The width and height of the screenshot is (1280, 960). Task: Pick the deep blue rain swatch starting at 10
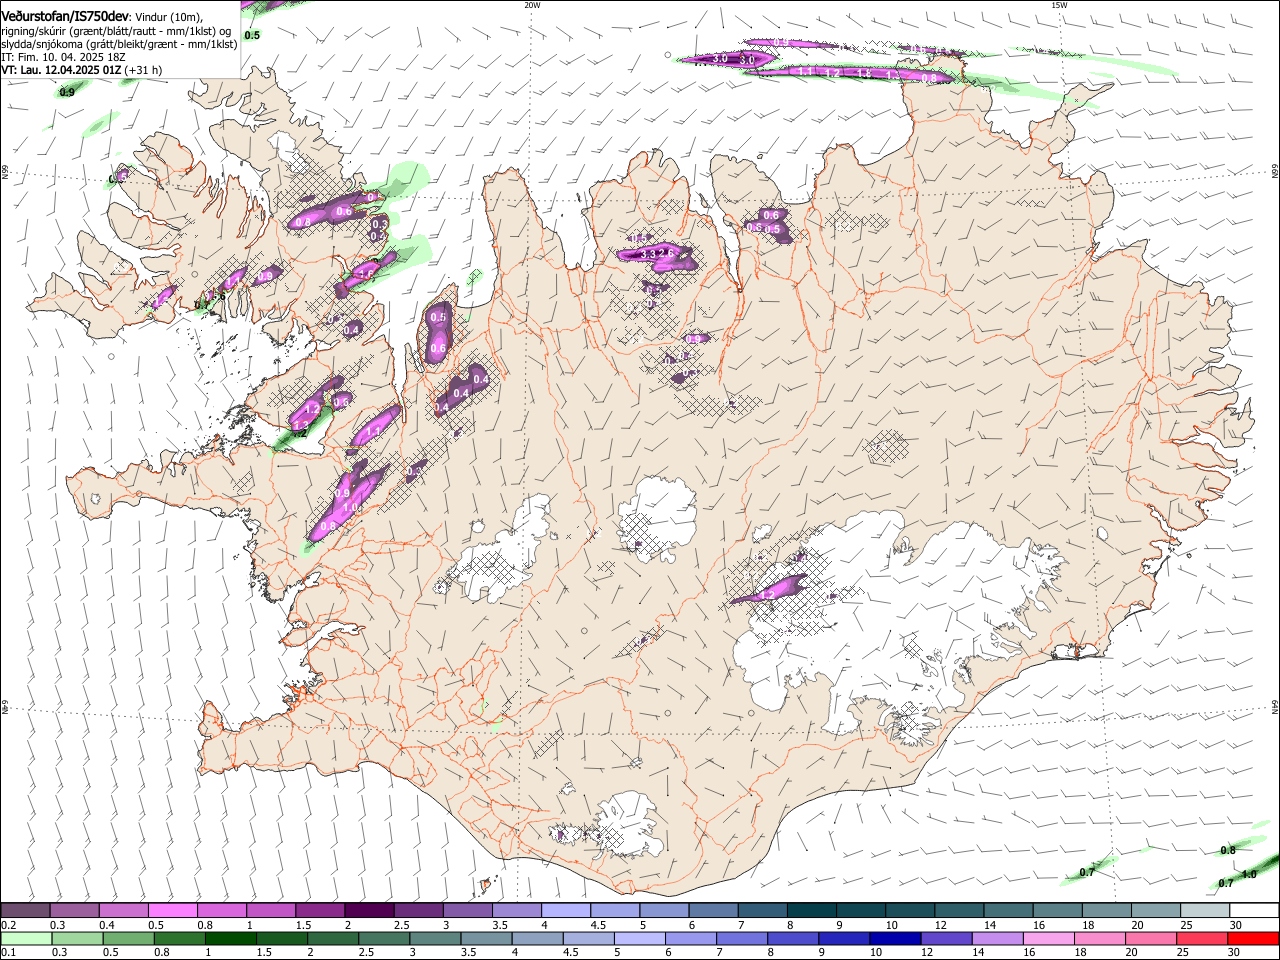tap(895, 938)
